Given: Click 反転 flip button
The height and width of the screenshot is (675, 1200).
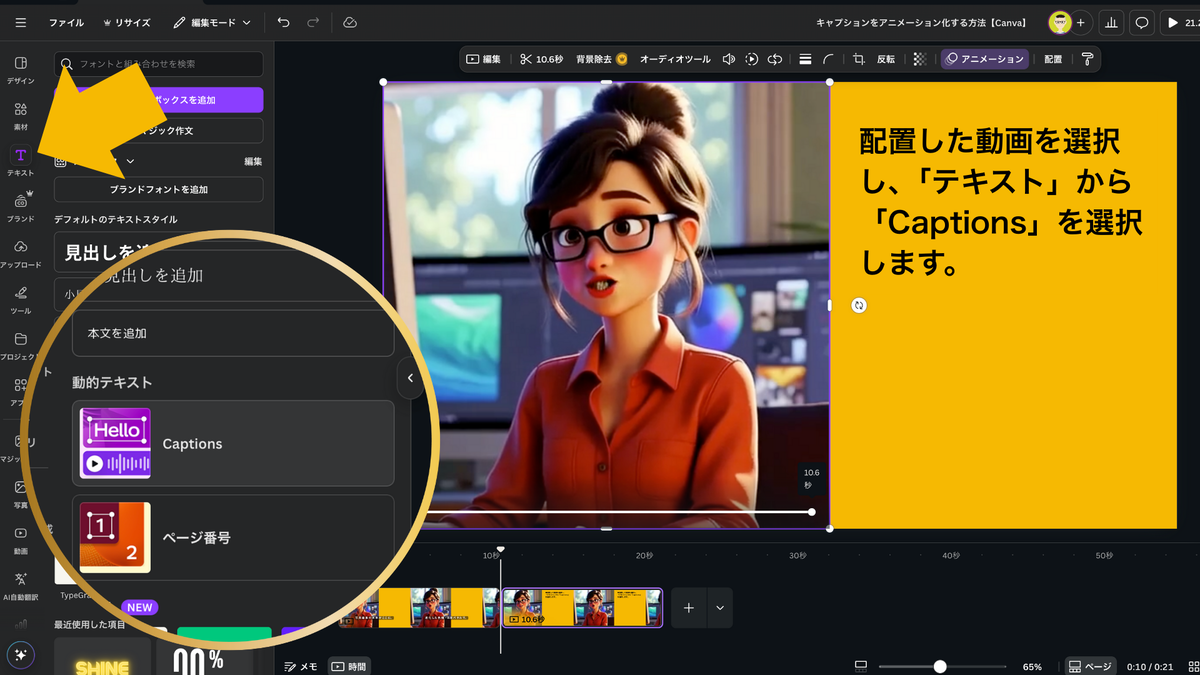Looking at the screenshot, I should (x=886, y=59).
